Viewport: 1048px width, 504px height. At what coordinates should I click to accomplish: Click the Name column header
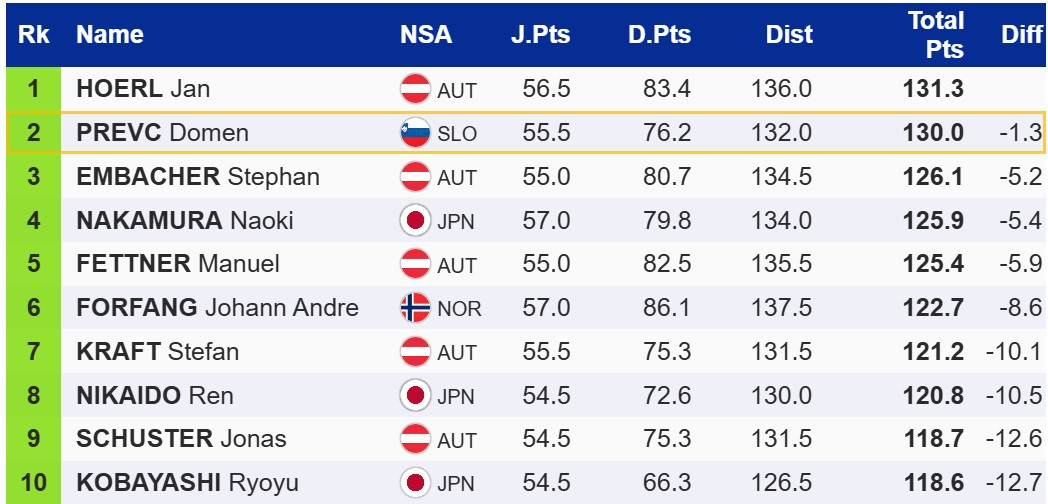(110, 35)
